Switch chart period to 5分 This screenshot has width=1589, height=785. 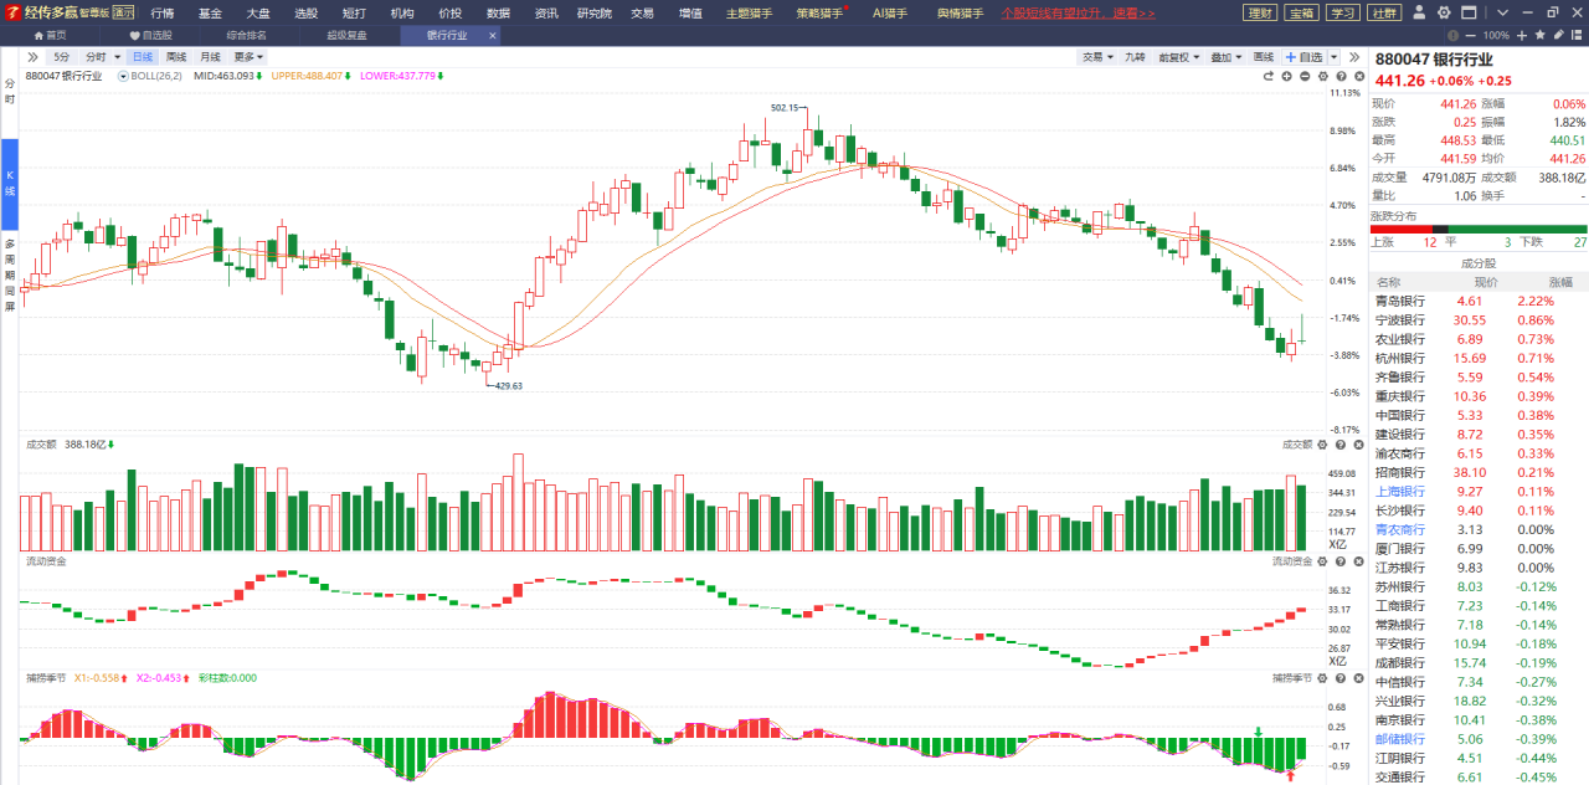(62, 57)
